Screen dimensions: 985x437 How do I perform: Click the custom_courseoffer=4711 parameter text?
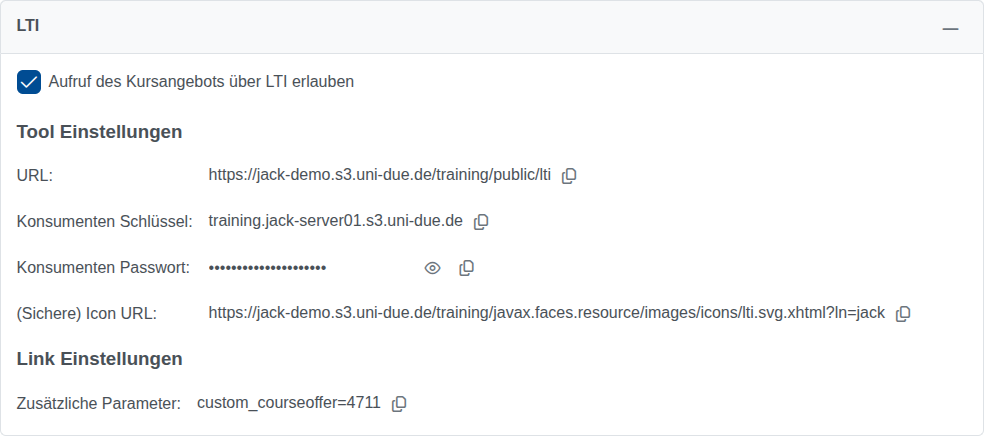click(x=289, y=403)
